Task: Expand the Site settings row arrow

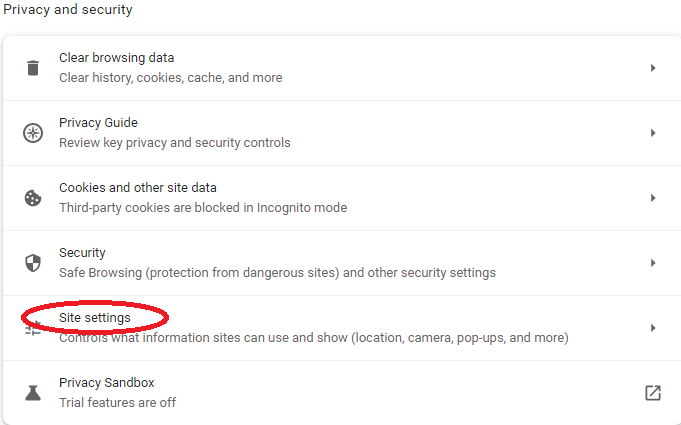Action: click(x=653, y=328)
